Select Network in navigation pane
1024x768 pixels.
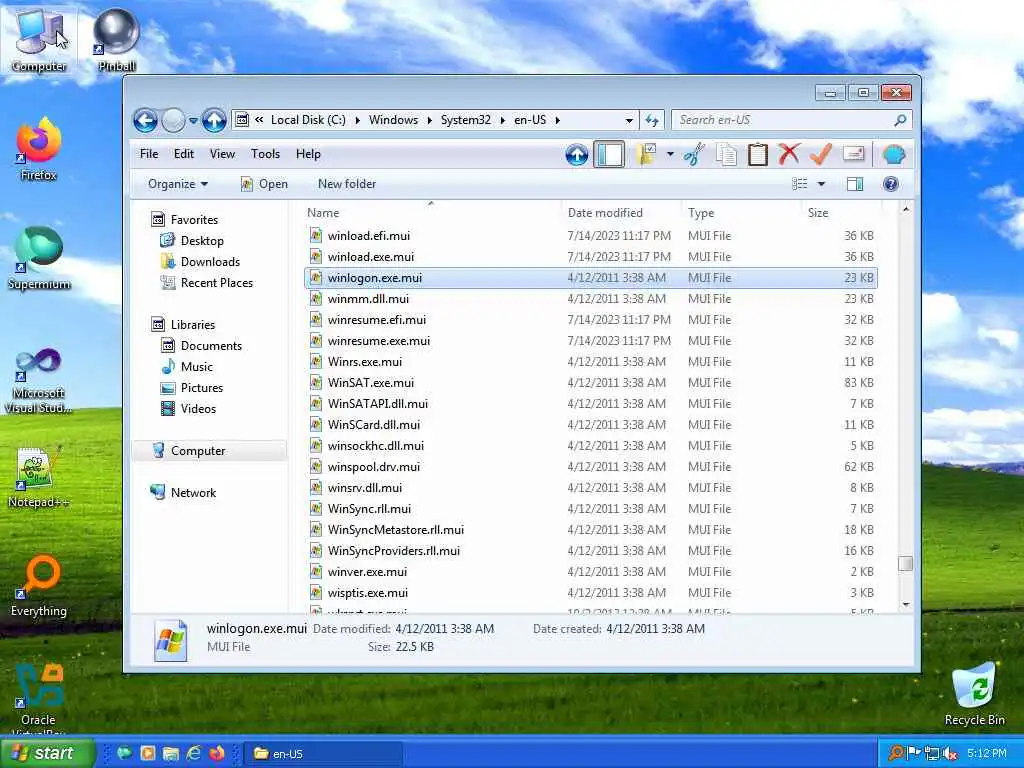point(184,493)
